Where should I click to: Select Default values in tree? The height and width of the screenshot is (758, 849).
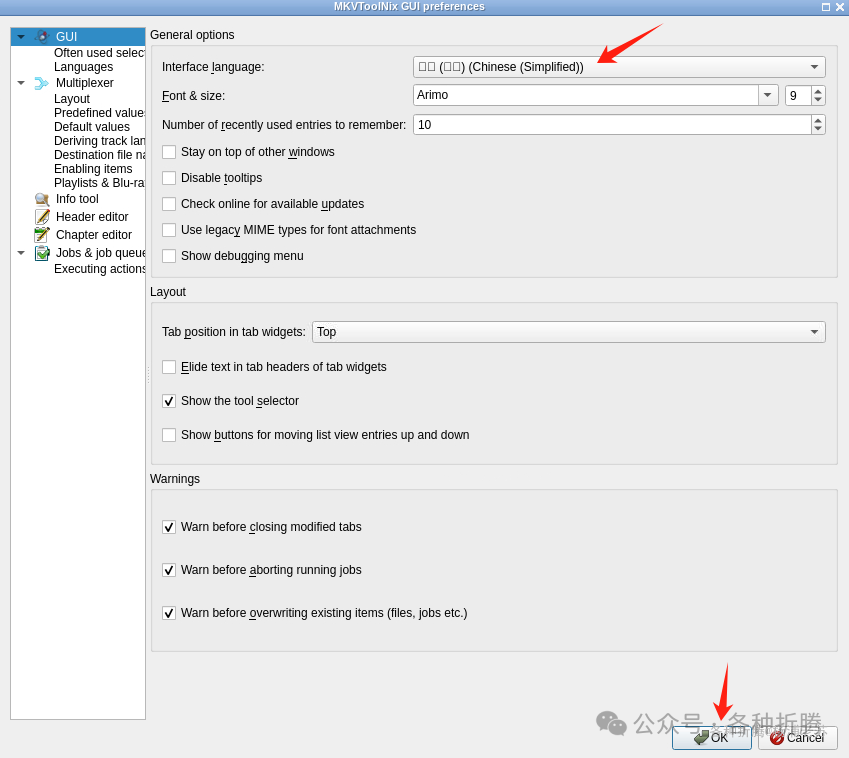point(92,127)
